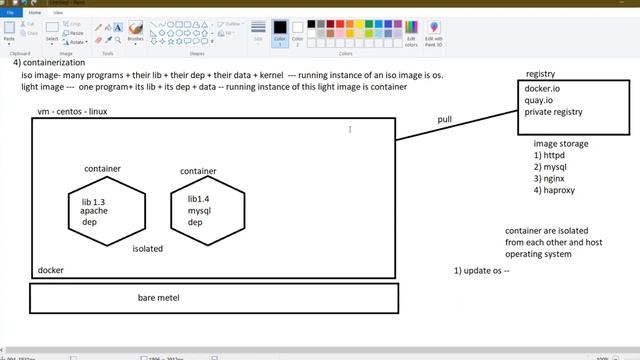Select the Magnifier tool

[x=118, y=40]
